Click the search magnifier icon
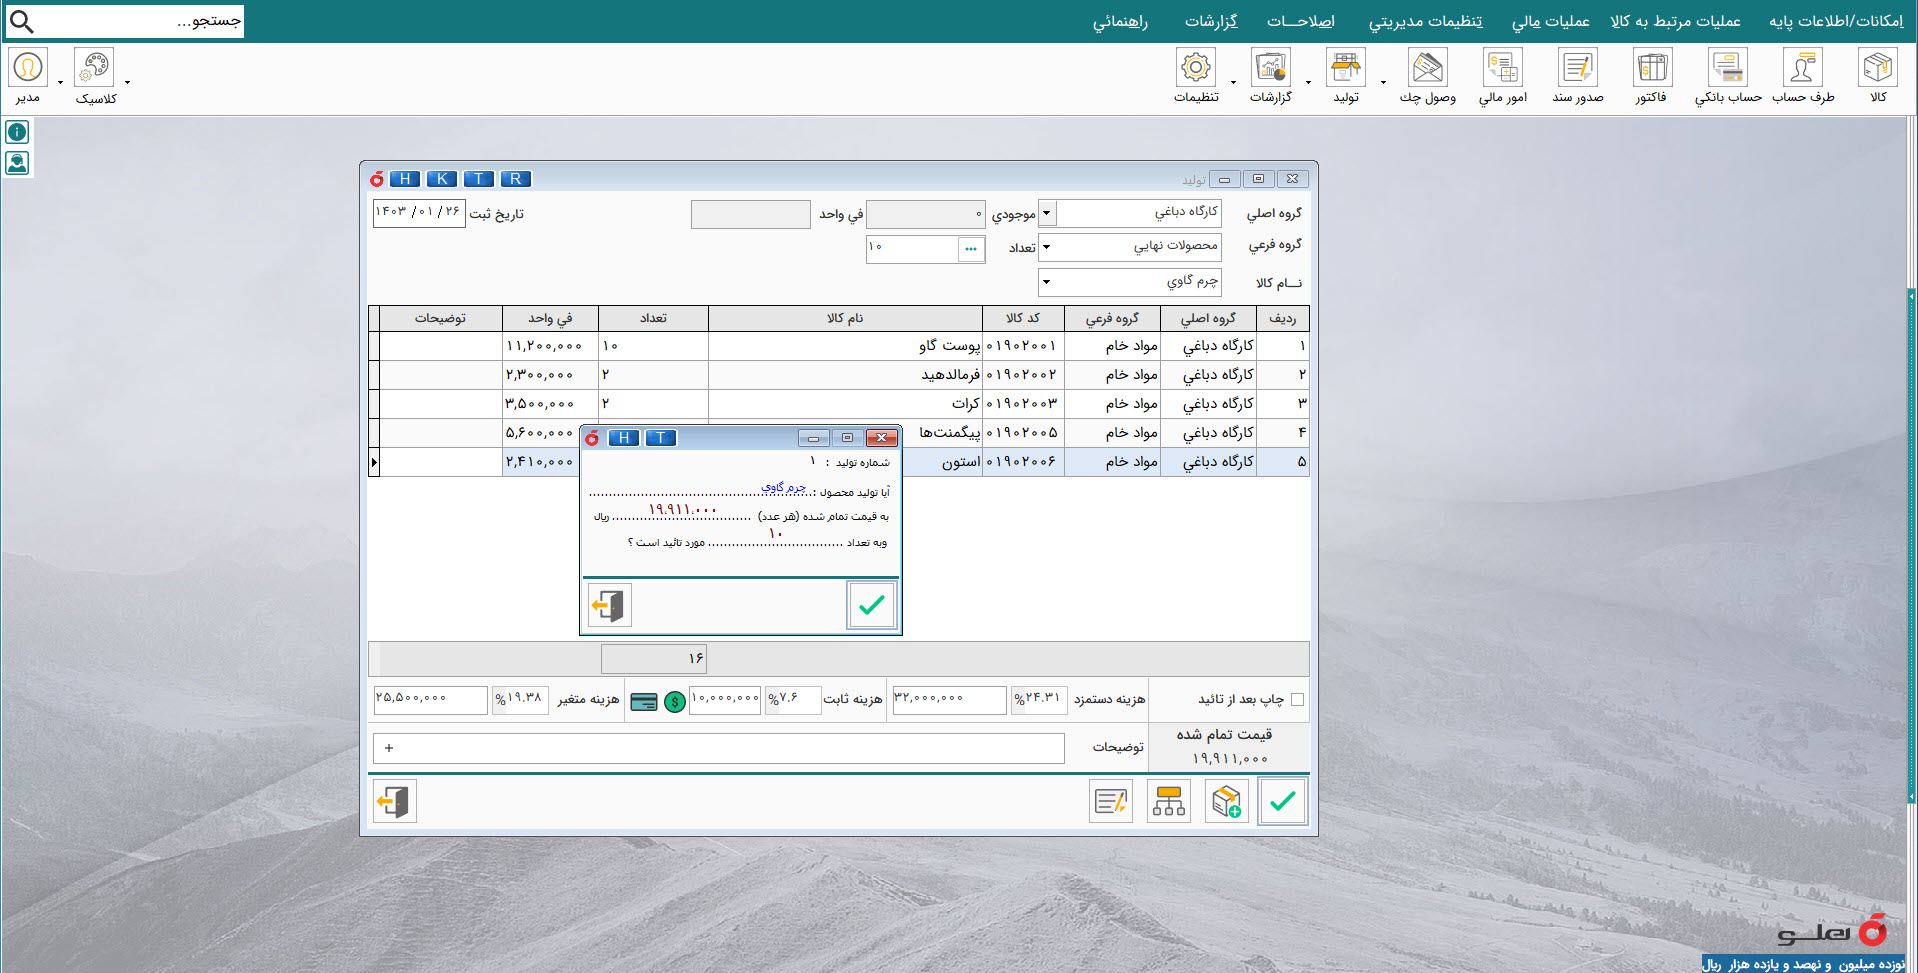The image size is (1918, 973). (21, 21)
